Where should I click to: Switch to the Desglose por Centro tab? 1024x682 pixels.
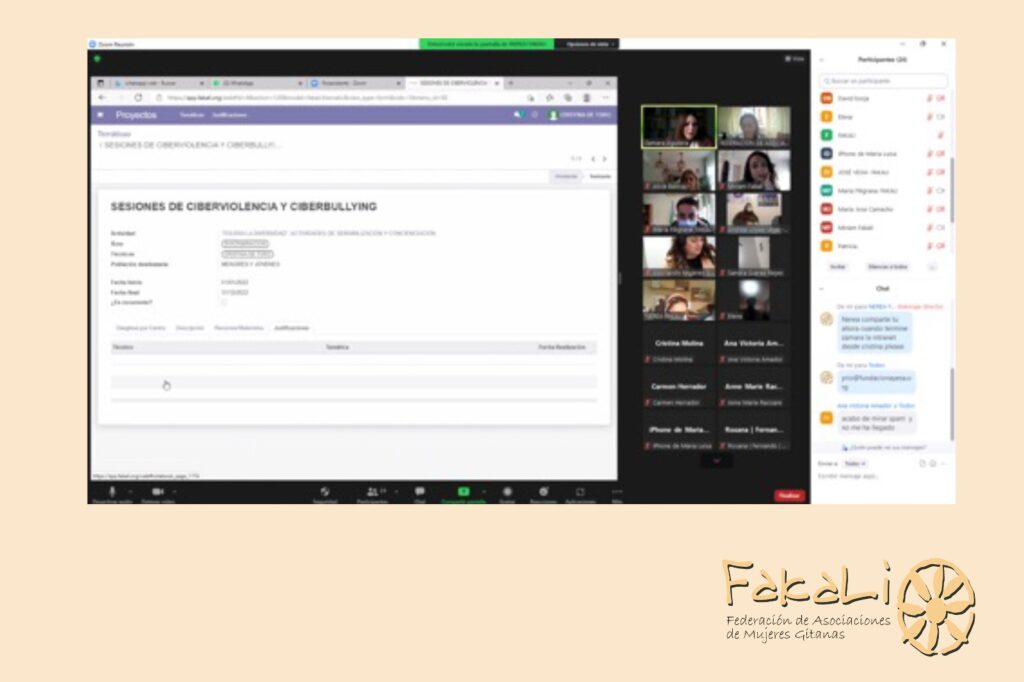(x=140, y=328)
